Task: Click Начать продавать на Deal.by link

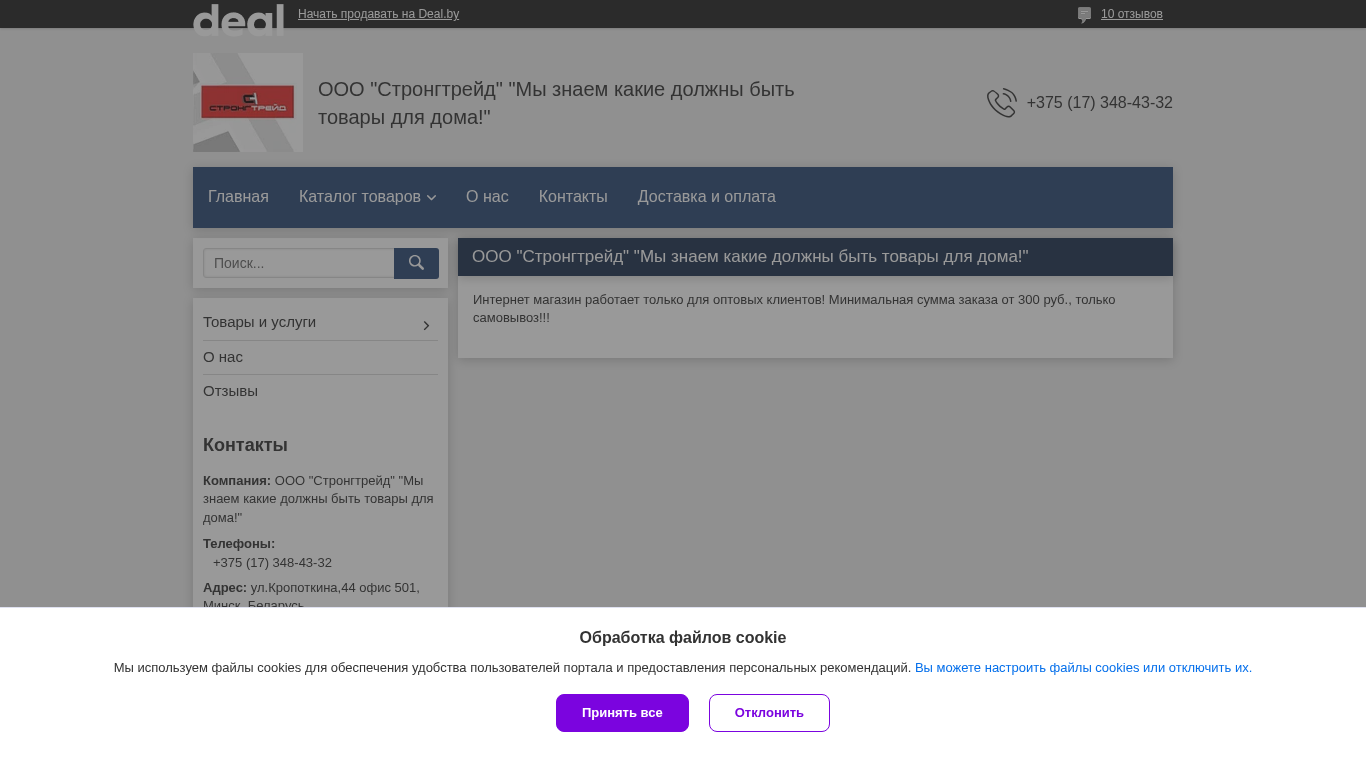Action: [378, 14]
